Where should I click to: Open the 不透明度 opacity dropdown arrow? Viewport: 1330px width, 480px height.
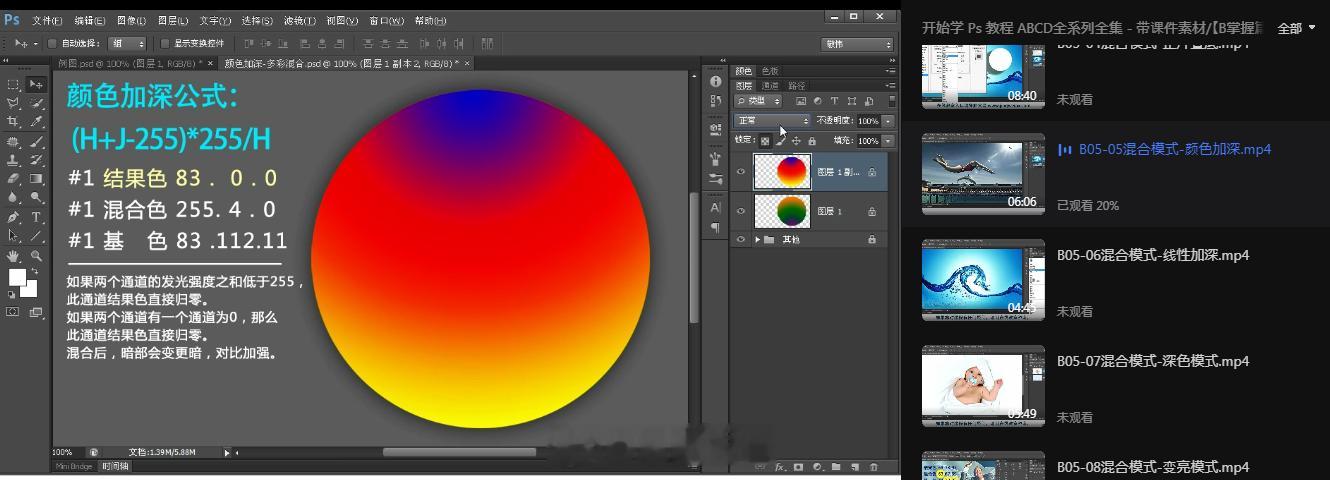click(x=888, y=121)
